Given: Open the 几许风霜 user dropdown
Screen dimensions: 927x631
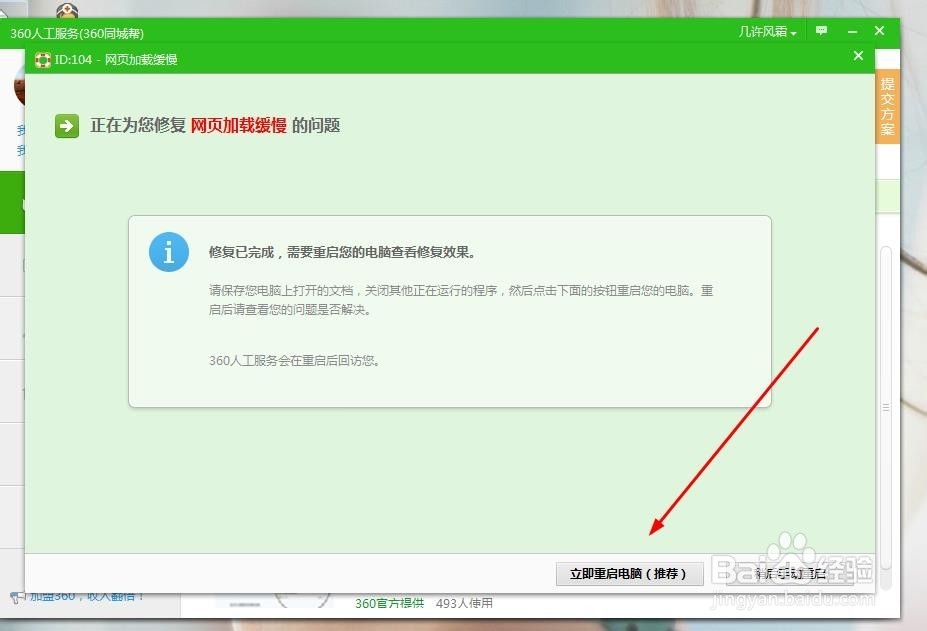Looking at the screenshot, I should [x=767, y=31].
